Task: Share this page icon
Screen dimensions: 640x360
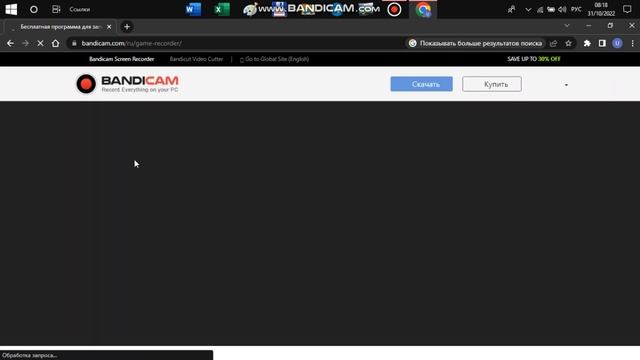Action: coord(553,43)
